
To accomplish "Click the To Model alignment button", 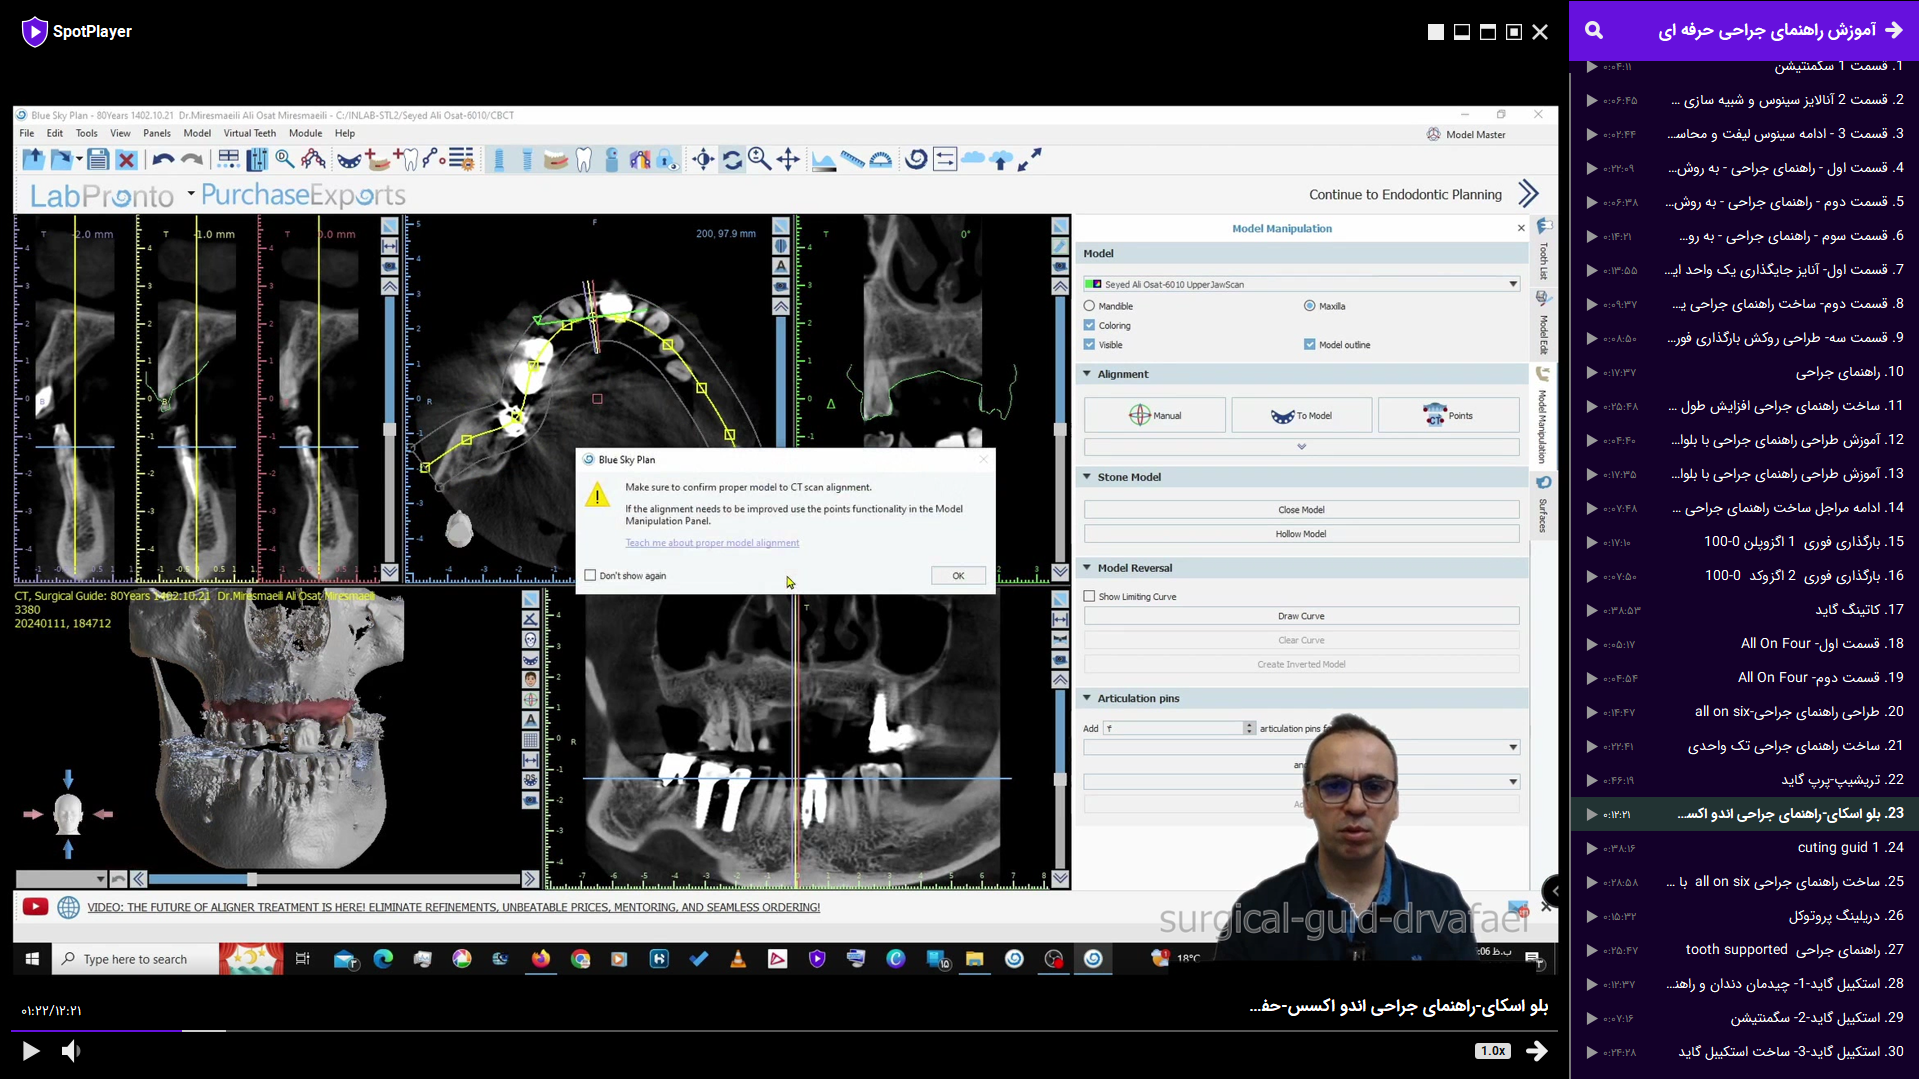I will tap(1301, 415).
